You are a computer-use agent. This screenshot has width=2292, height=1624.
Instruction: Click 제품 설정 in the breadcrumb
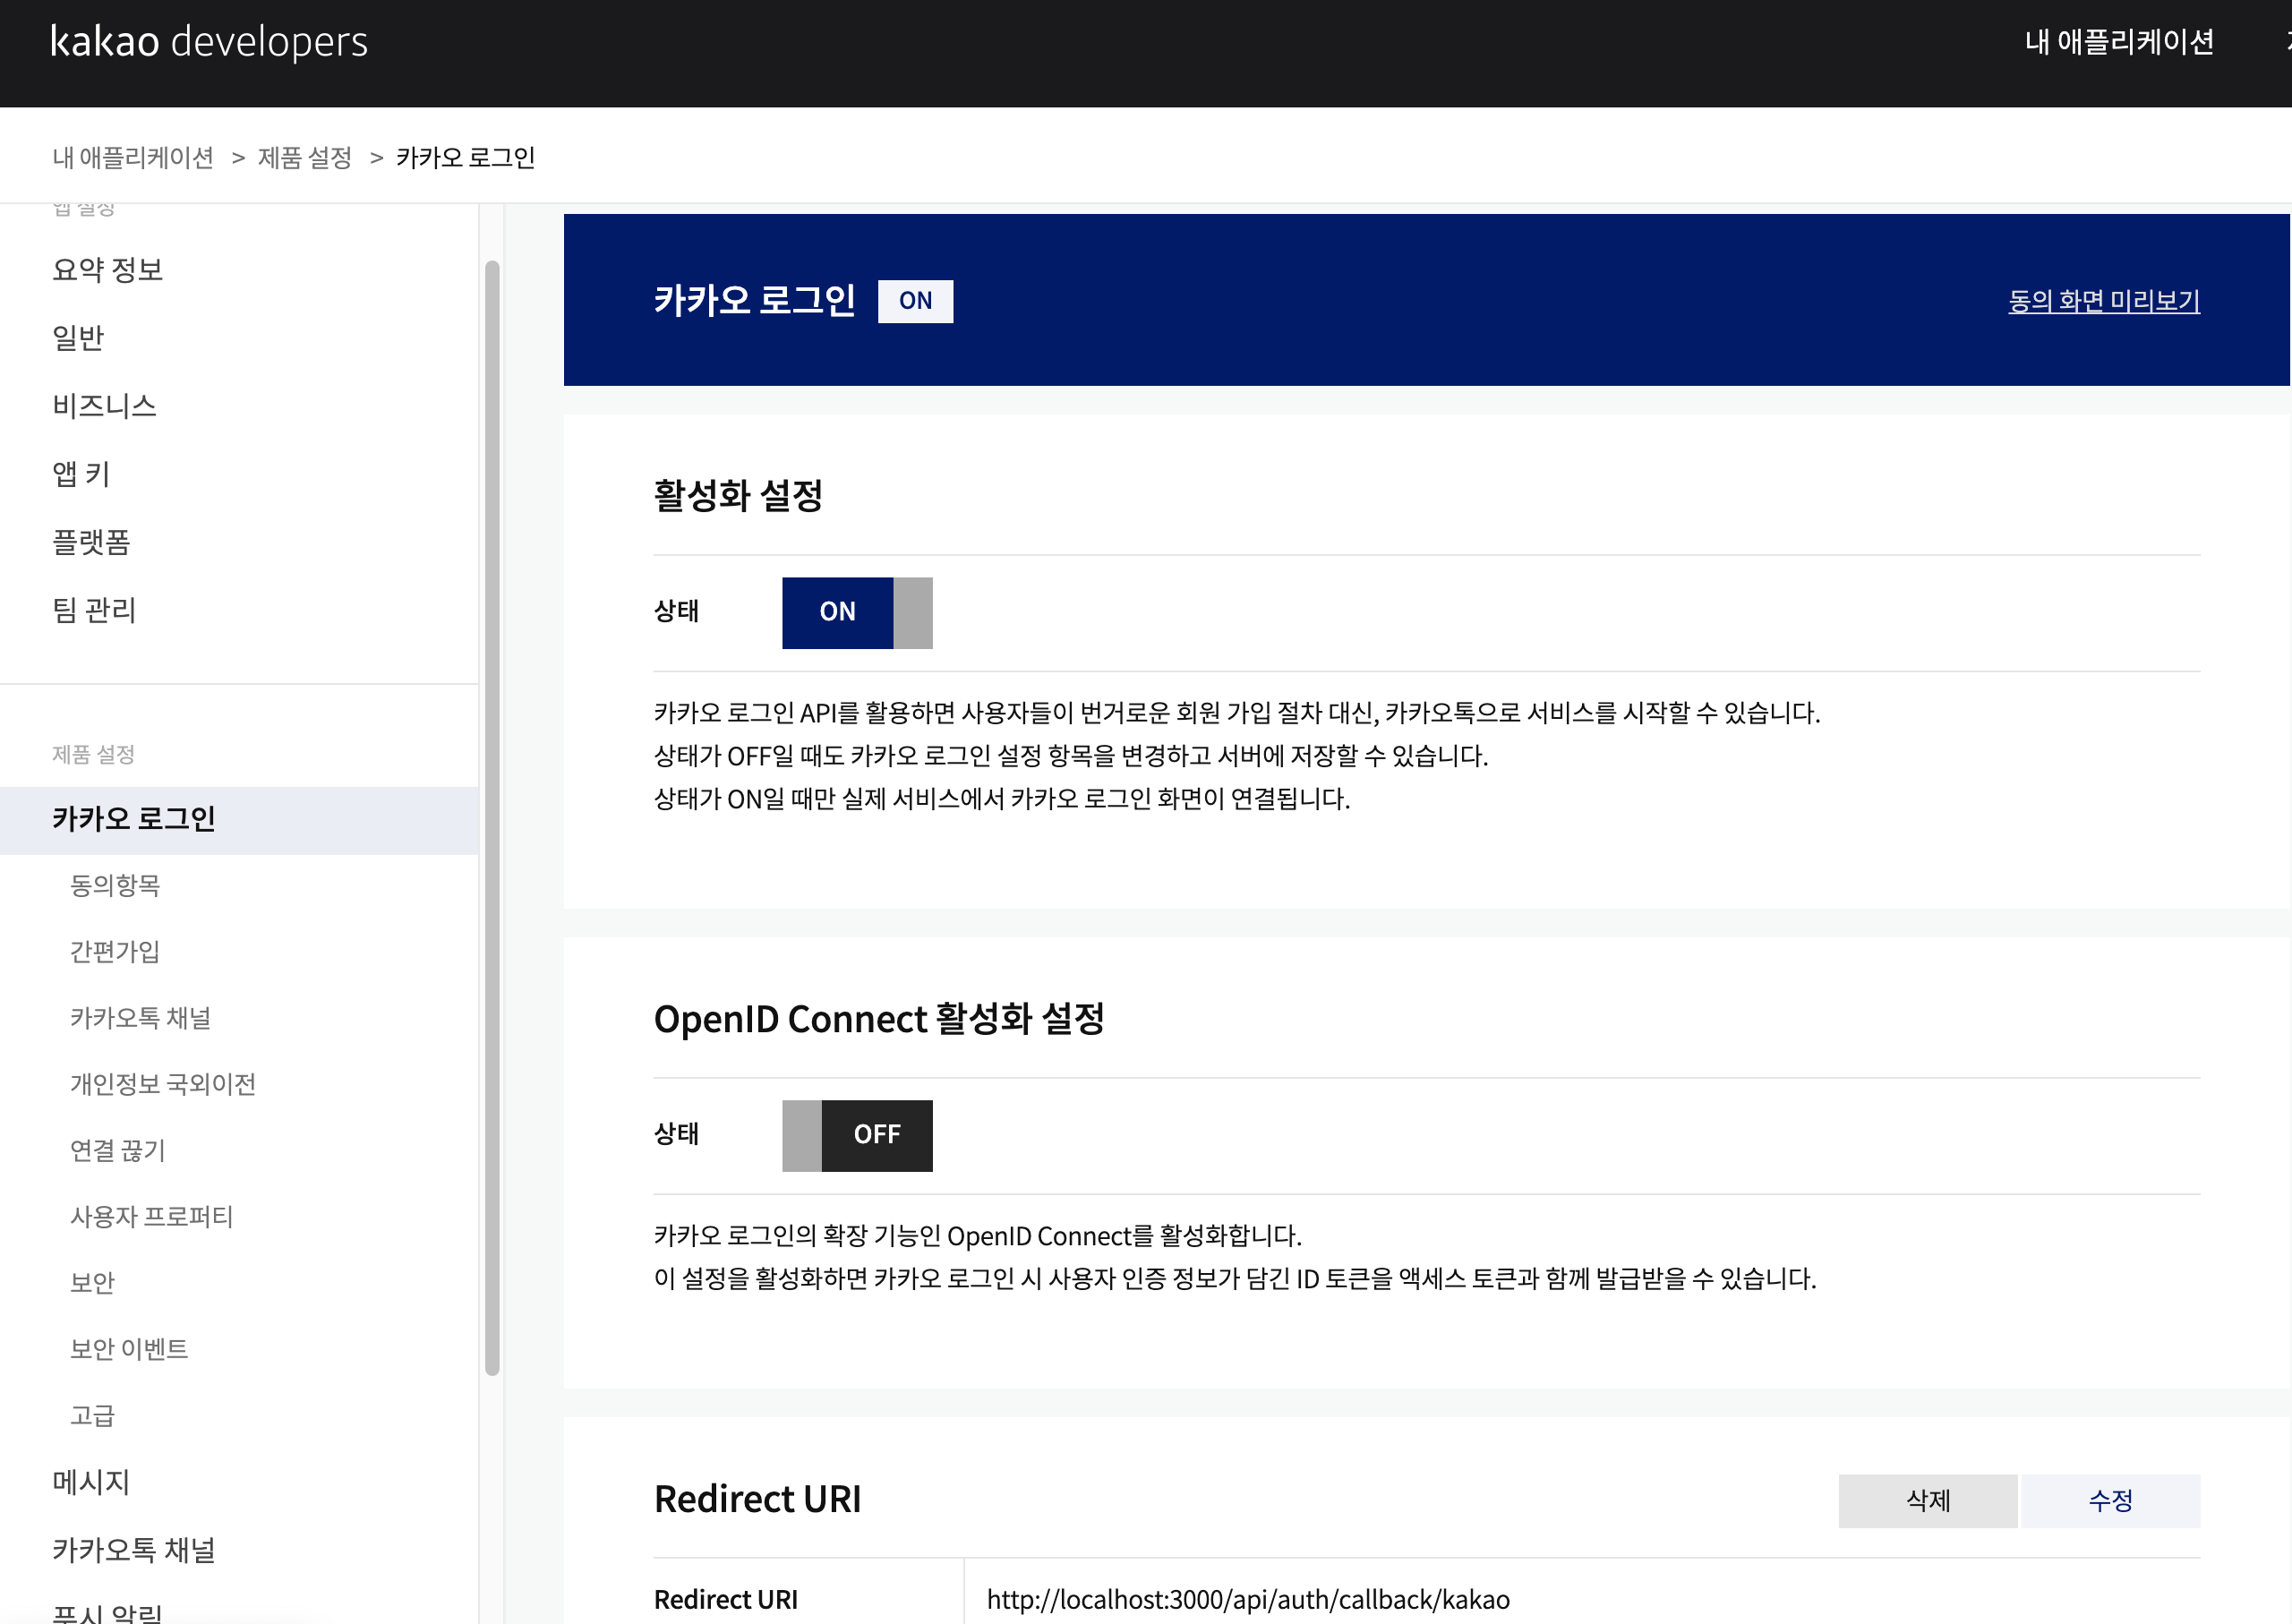point(305,158)
